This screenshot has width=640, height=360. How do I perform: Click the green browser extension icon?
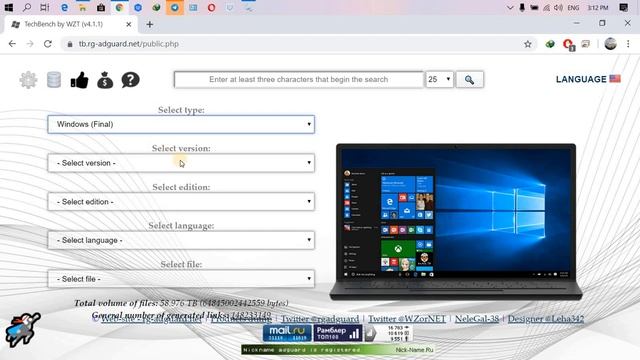click(550, 44)
